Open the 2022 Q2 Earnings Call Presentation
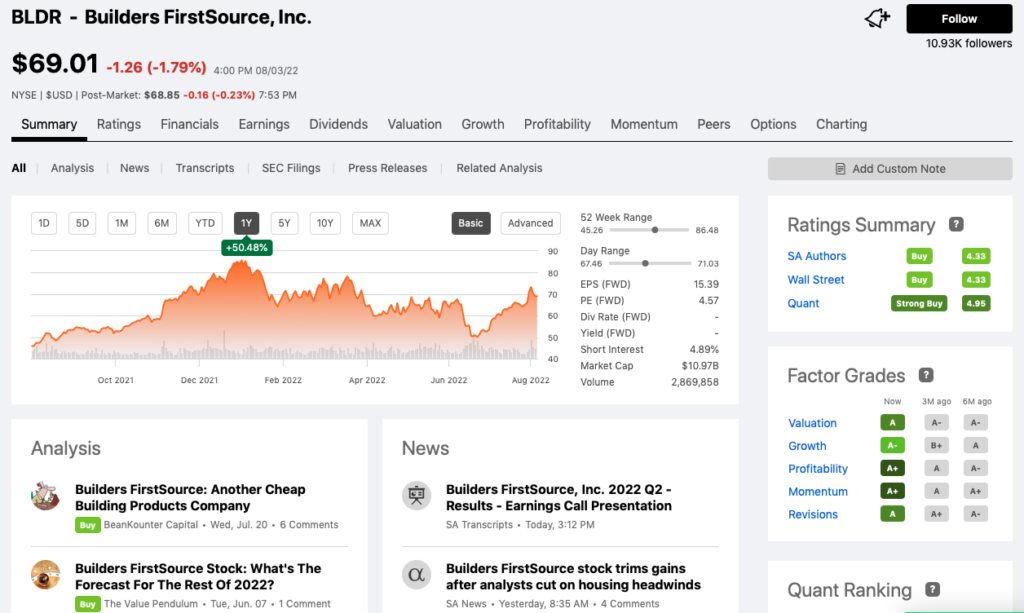 559,497
